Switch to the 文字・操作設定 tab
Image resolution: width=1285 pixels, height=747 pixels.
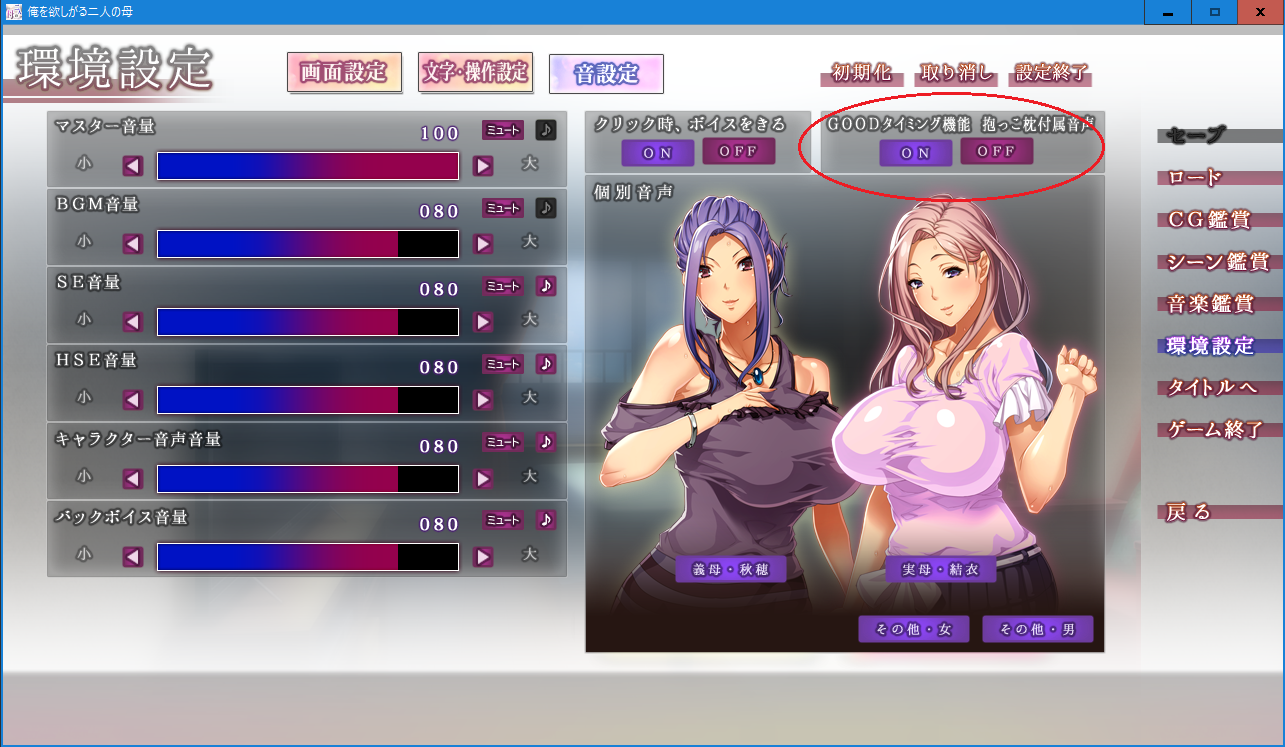[475, 72]
